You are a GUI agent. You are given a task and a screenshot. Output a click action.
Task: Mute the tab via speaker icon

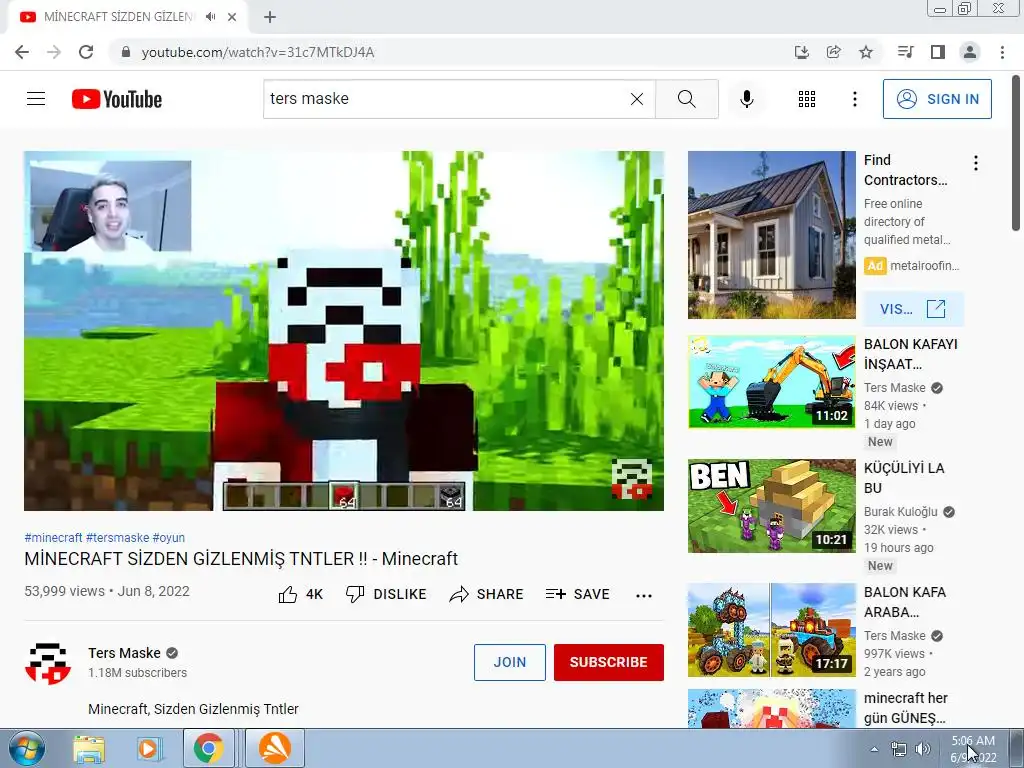pos(210,17)
